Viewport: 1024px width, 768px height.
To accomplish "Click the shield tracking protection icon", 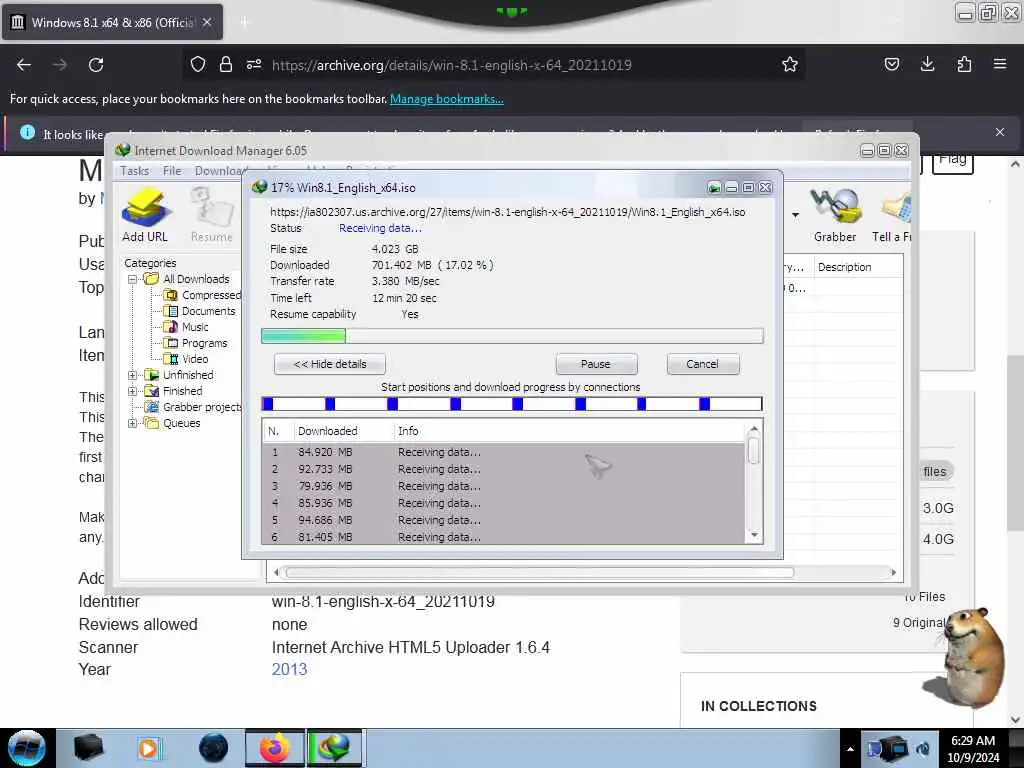I will (x=198, y=64).
